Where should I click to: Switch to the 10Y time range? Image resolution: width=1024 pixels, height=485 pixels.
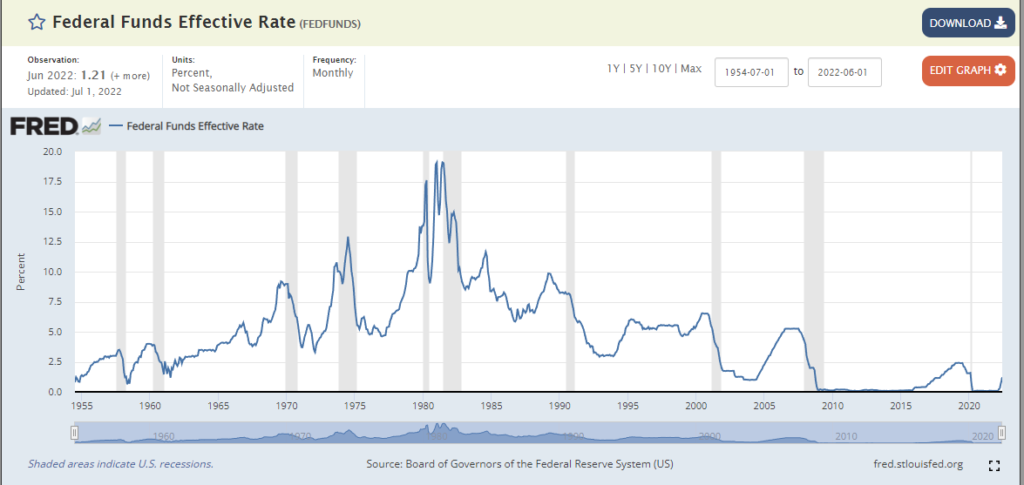click(661, 69)
